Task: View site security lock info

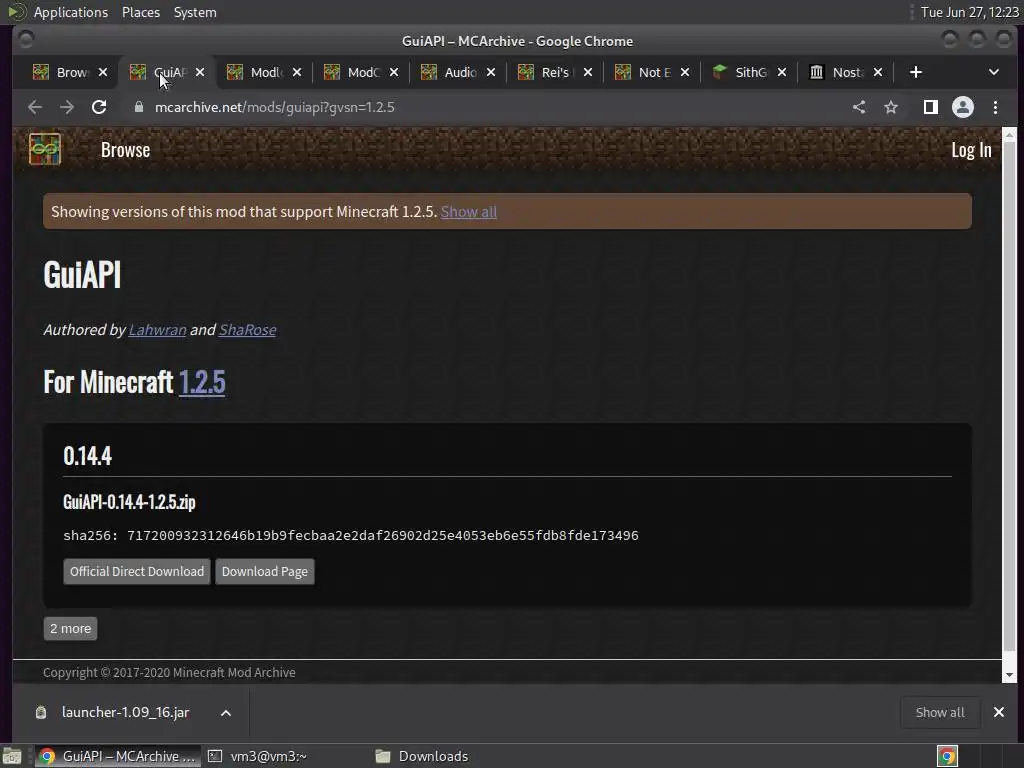Action: pos(138,107)
